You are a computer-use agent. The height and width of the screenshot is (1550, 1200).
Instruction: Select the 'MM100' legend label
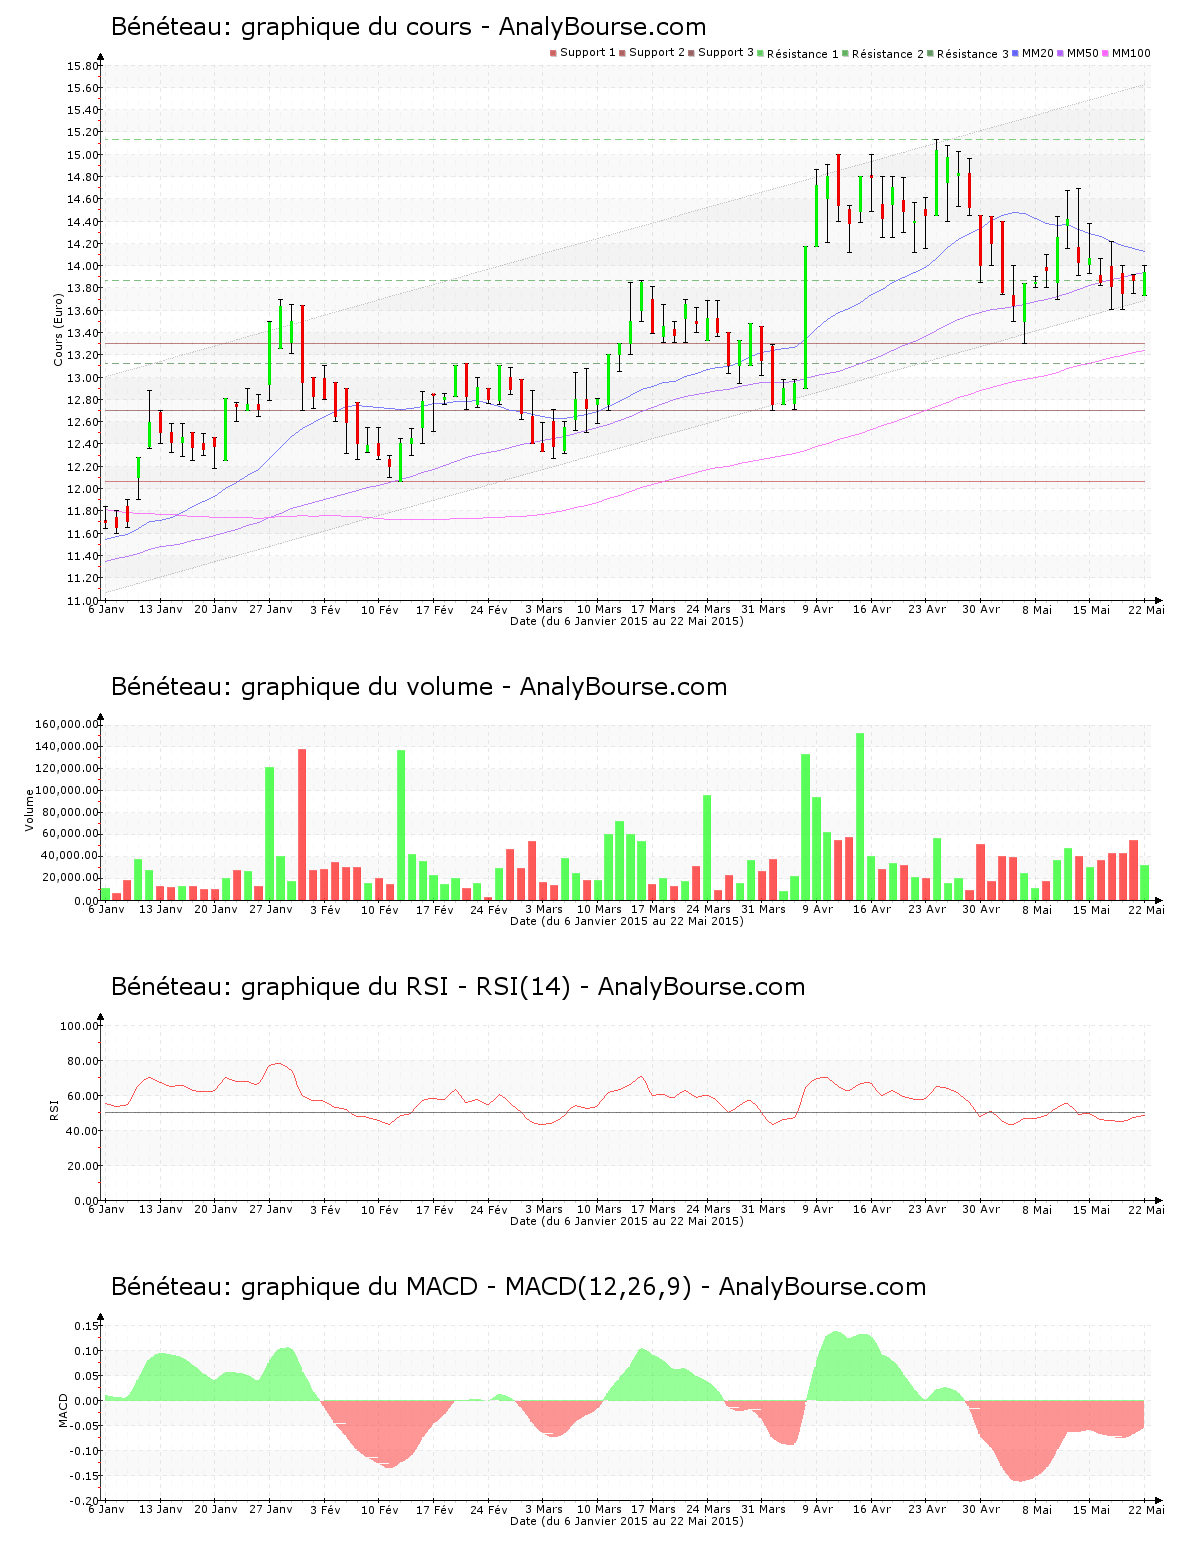point(1131,53)
